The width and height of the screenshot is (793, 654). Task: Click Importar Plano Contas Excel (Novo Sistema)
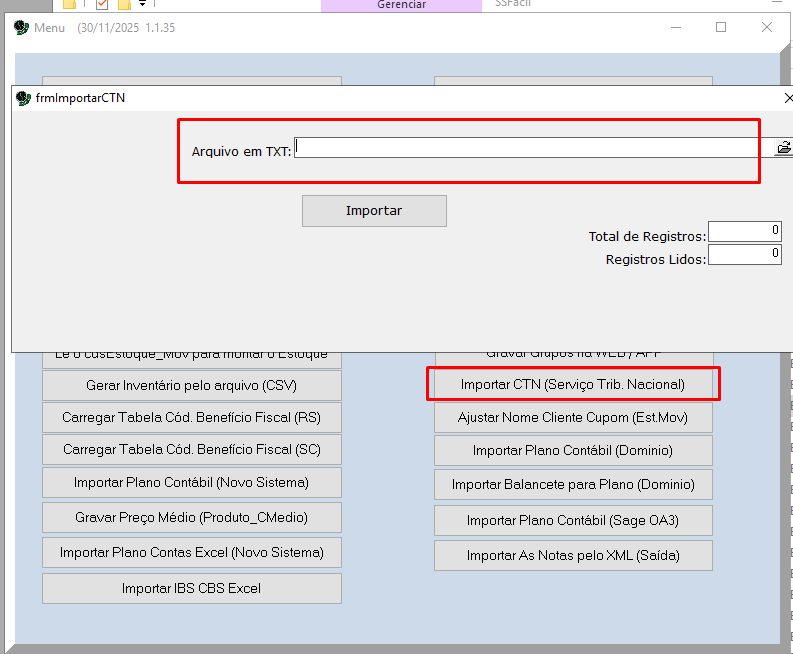coord(192,552)
